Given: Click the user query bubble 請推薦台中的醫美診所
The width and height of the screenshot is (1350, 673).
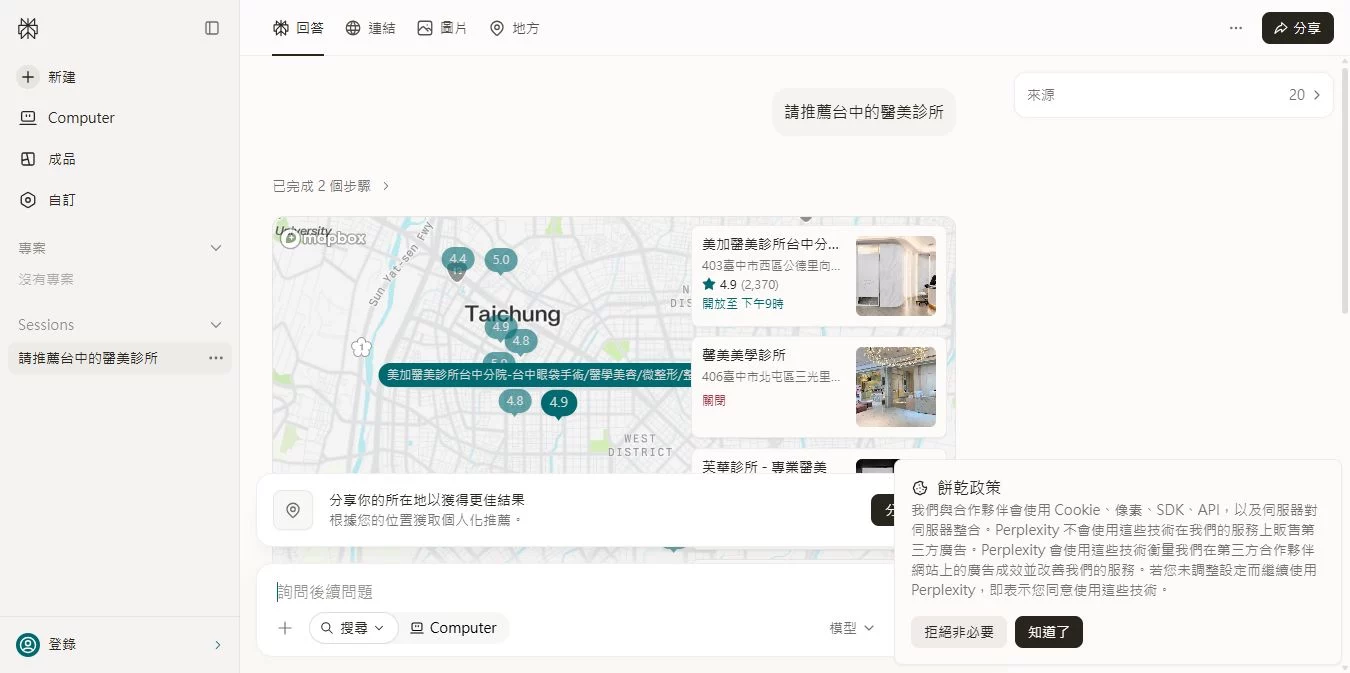Looking at the screenshot, I should 864,112.
